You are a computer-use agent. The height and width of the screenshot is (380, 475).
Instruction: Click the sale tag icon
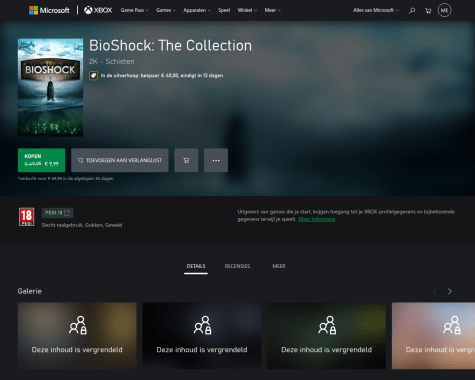(93, 76)
